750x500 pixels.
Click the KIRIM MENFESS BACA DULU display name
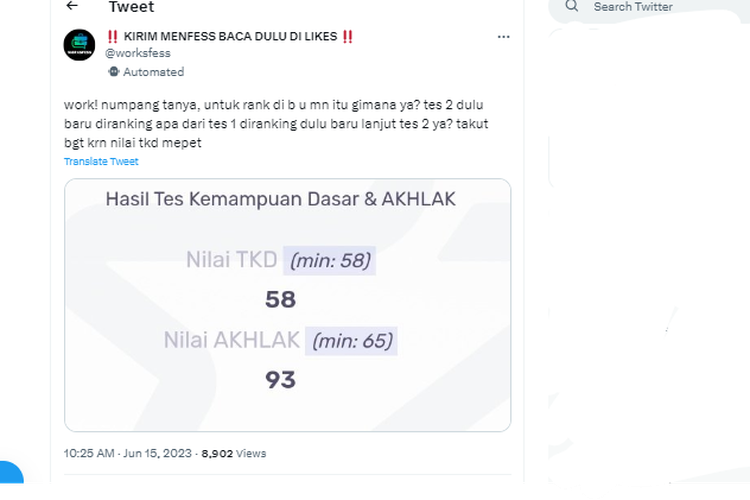tap(230, 36)
